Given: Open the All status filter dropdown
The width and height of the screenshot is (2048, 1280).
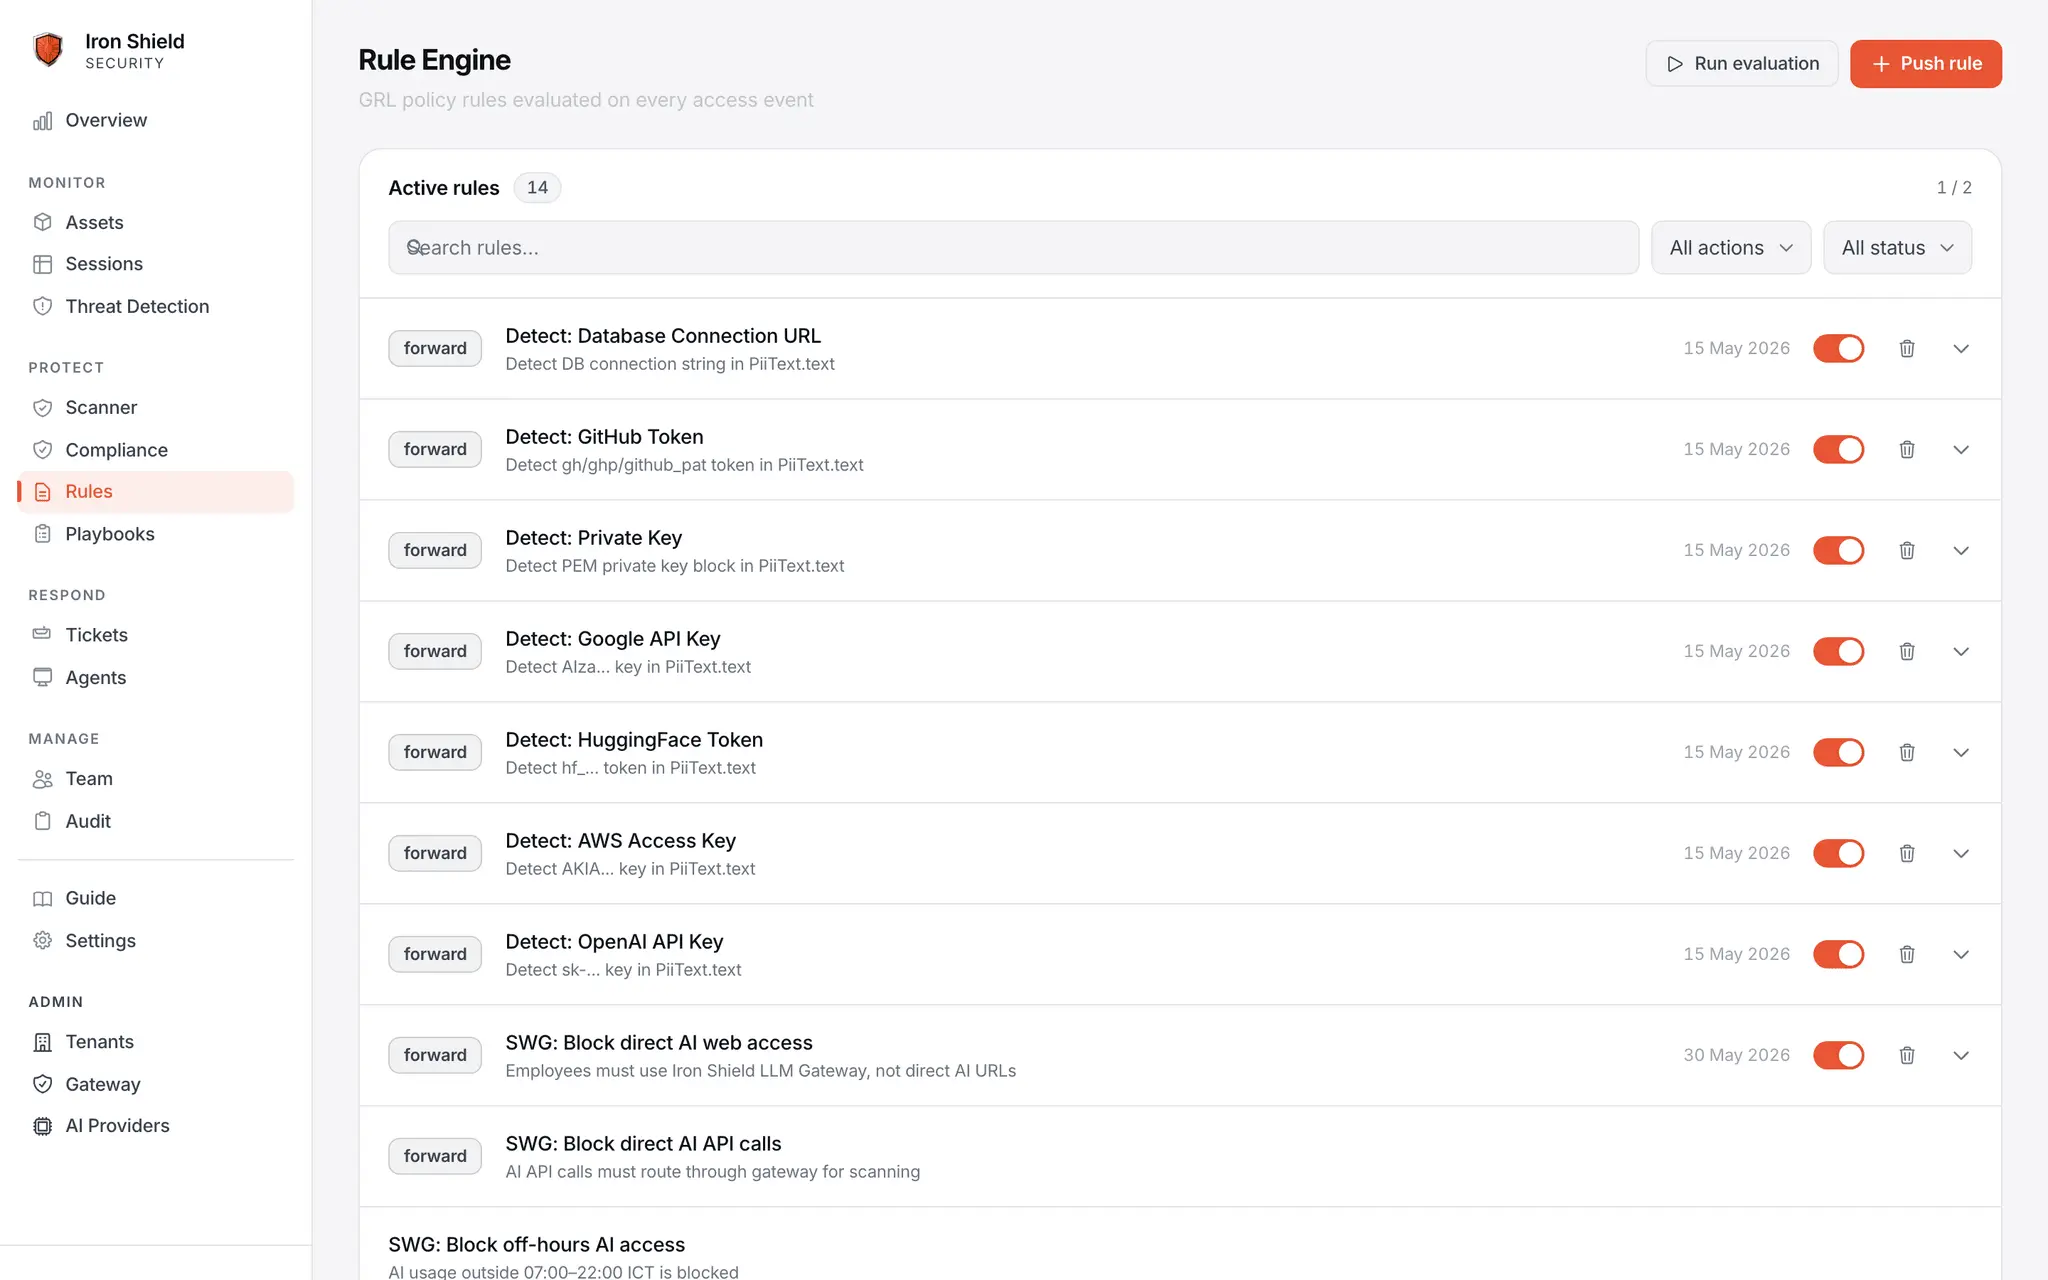Looking at the screenshot, I should (x=1897, y=248).
